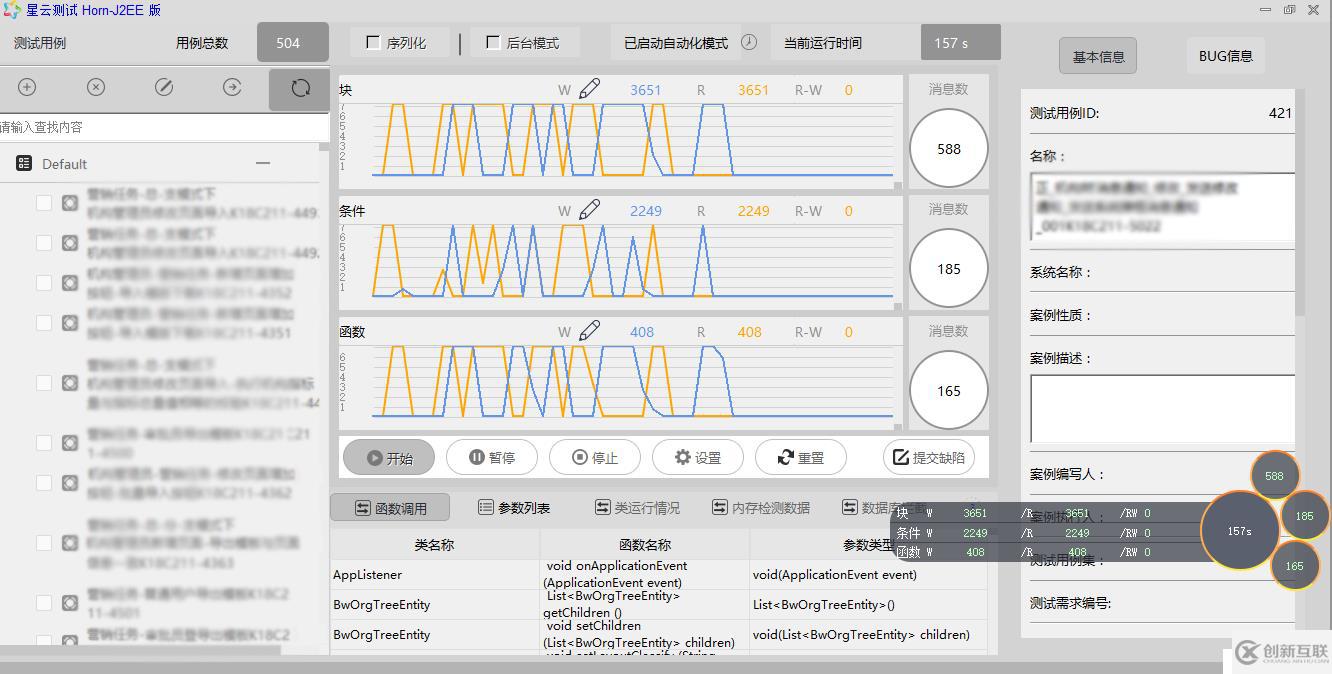Click the add test case plus icon
Viewport: 1332px width, 674px height.
[x=27, y=88]
